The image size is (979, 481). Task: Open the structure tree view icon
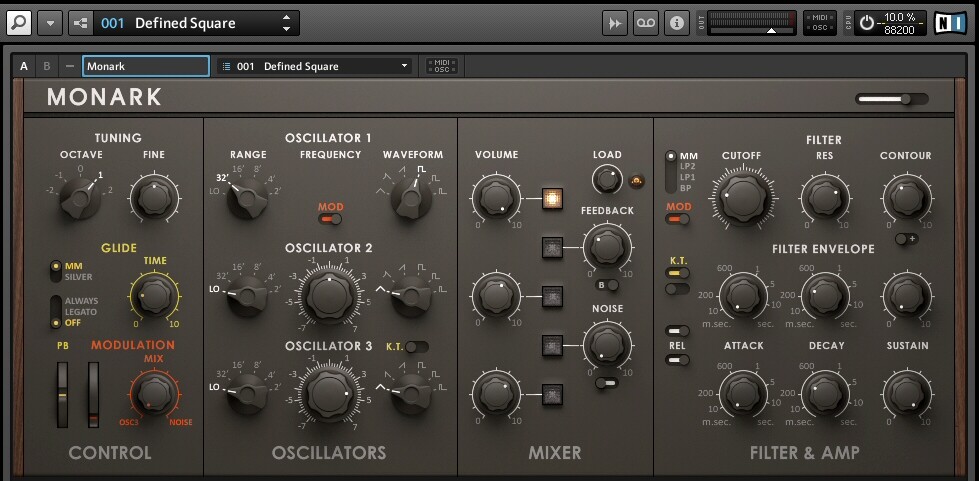[81, 23]
